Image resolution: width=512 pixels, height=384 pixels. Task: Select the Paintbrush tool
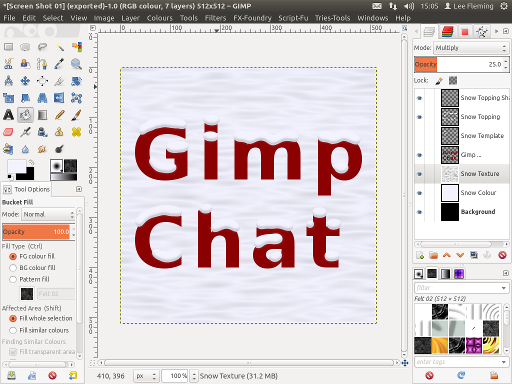tap(76, 115)
